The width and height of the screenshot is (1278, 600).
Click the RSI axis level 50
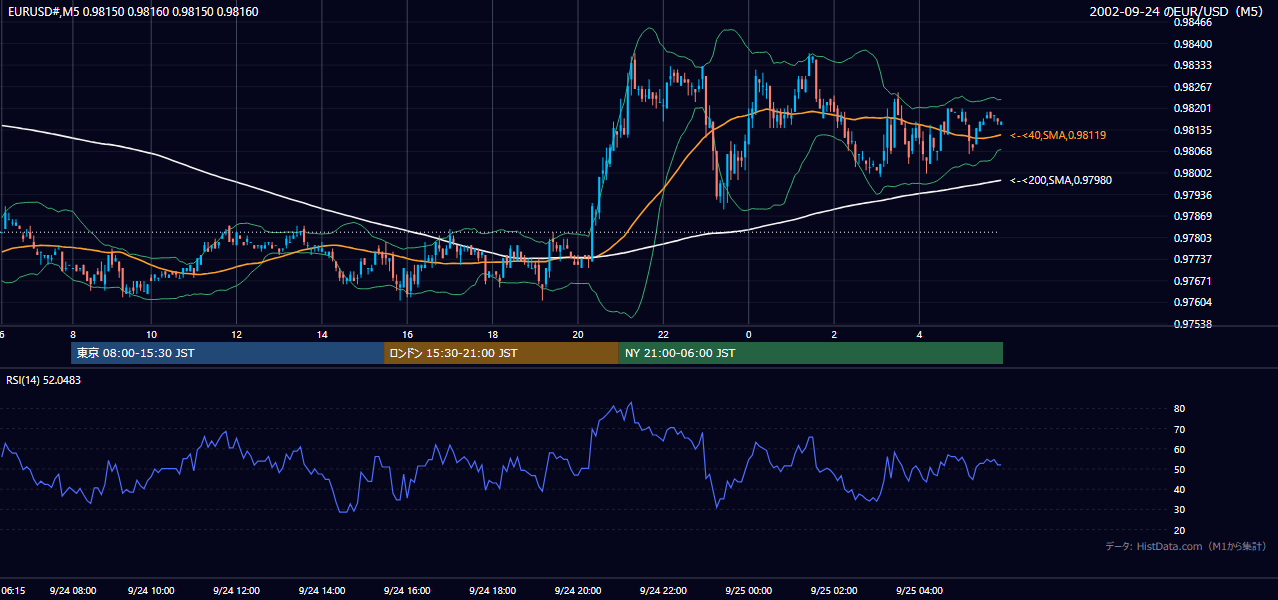tap(1180, 469)
